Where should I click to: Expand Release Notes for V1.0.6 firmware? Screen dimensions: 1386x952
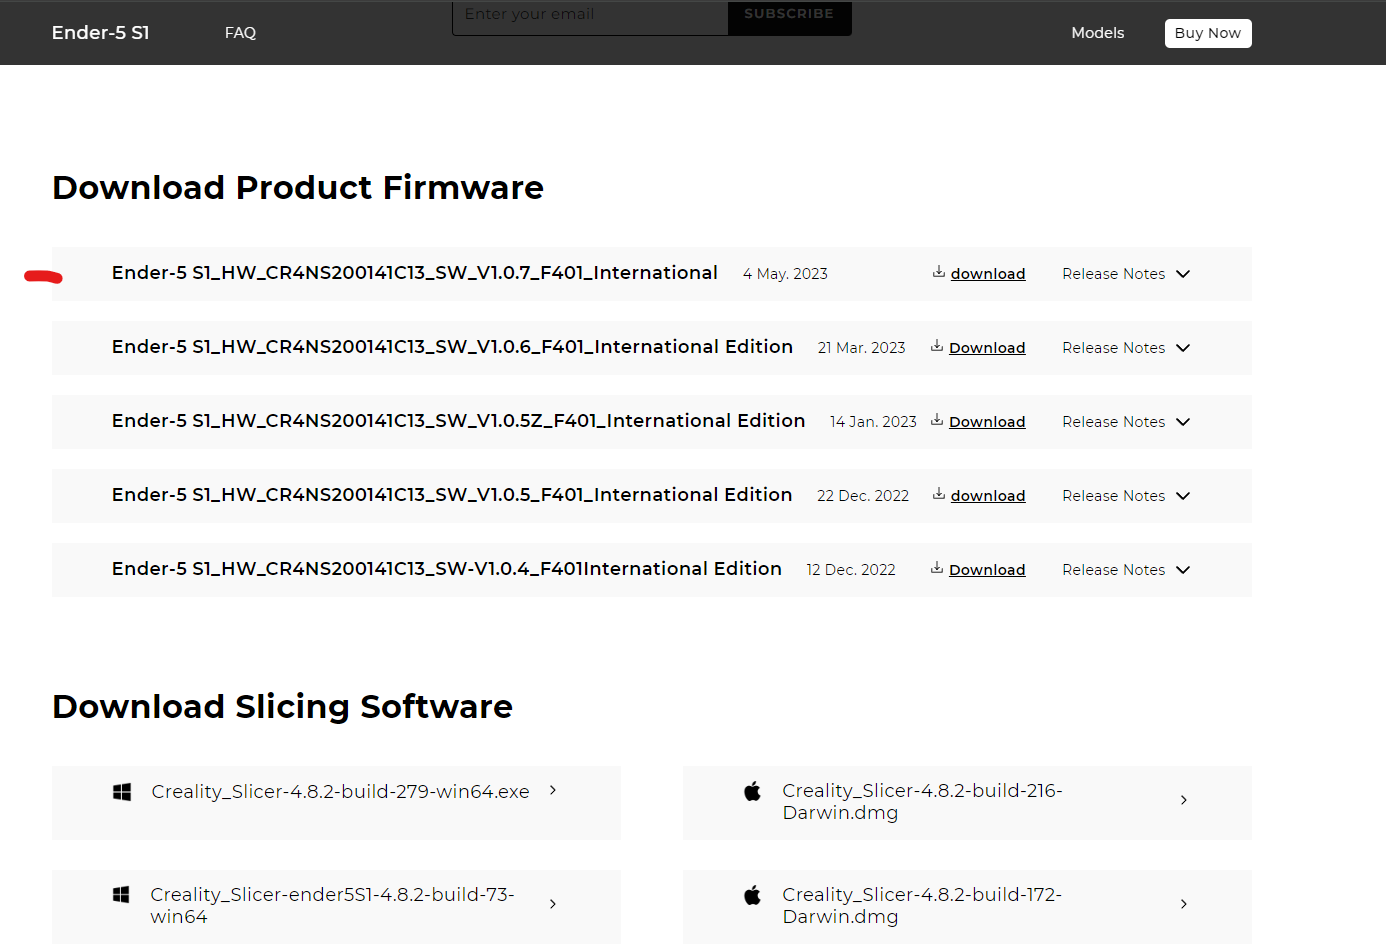click(1126, 348)
